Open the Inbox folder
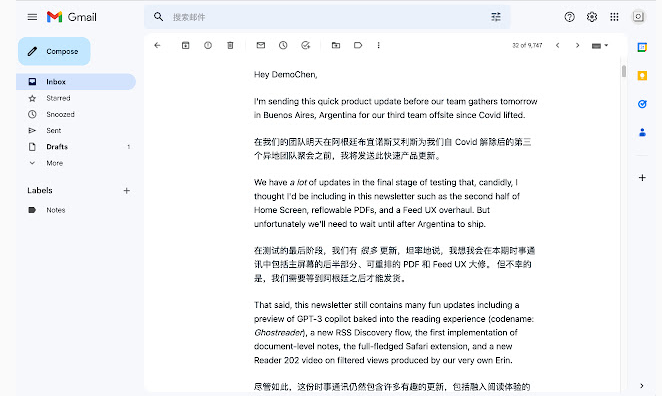This screenshot has width=662, height=396. click(76, 81)
